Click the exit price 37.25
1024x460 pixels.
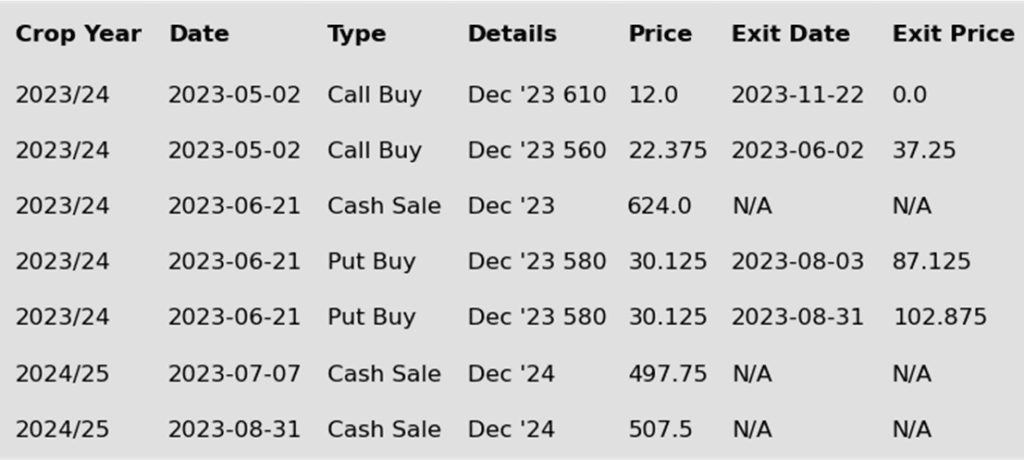click(924, 150)
